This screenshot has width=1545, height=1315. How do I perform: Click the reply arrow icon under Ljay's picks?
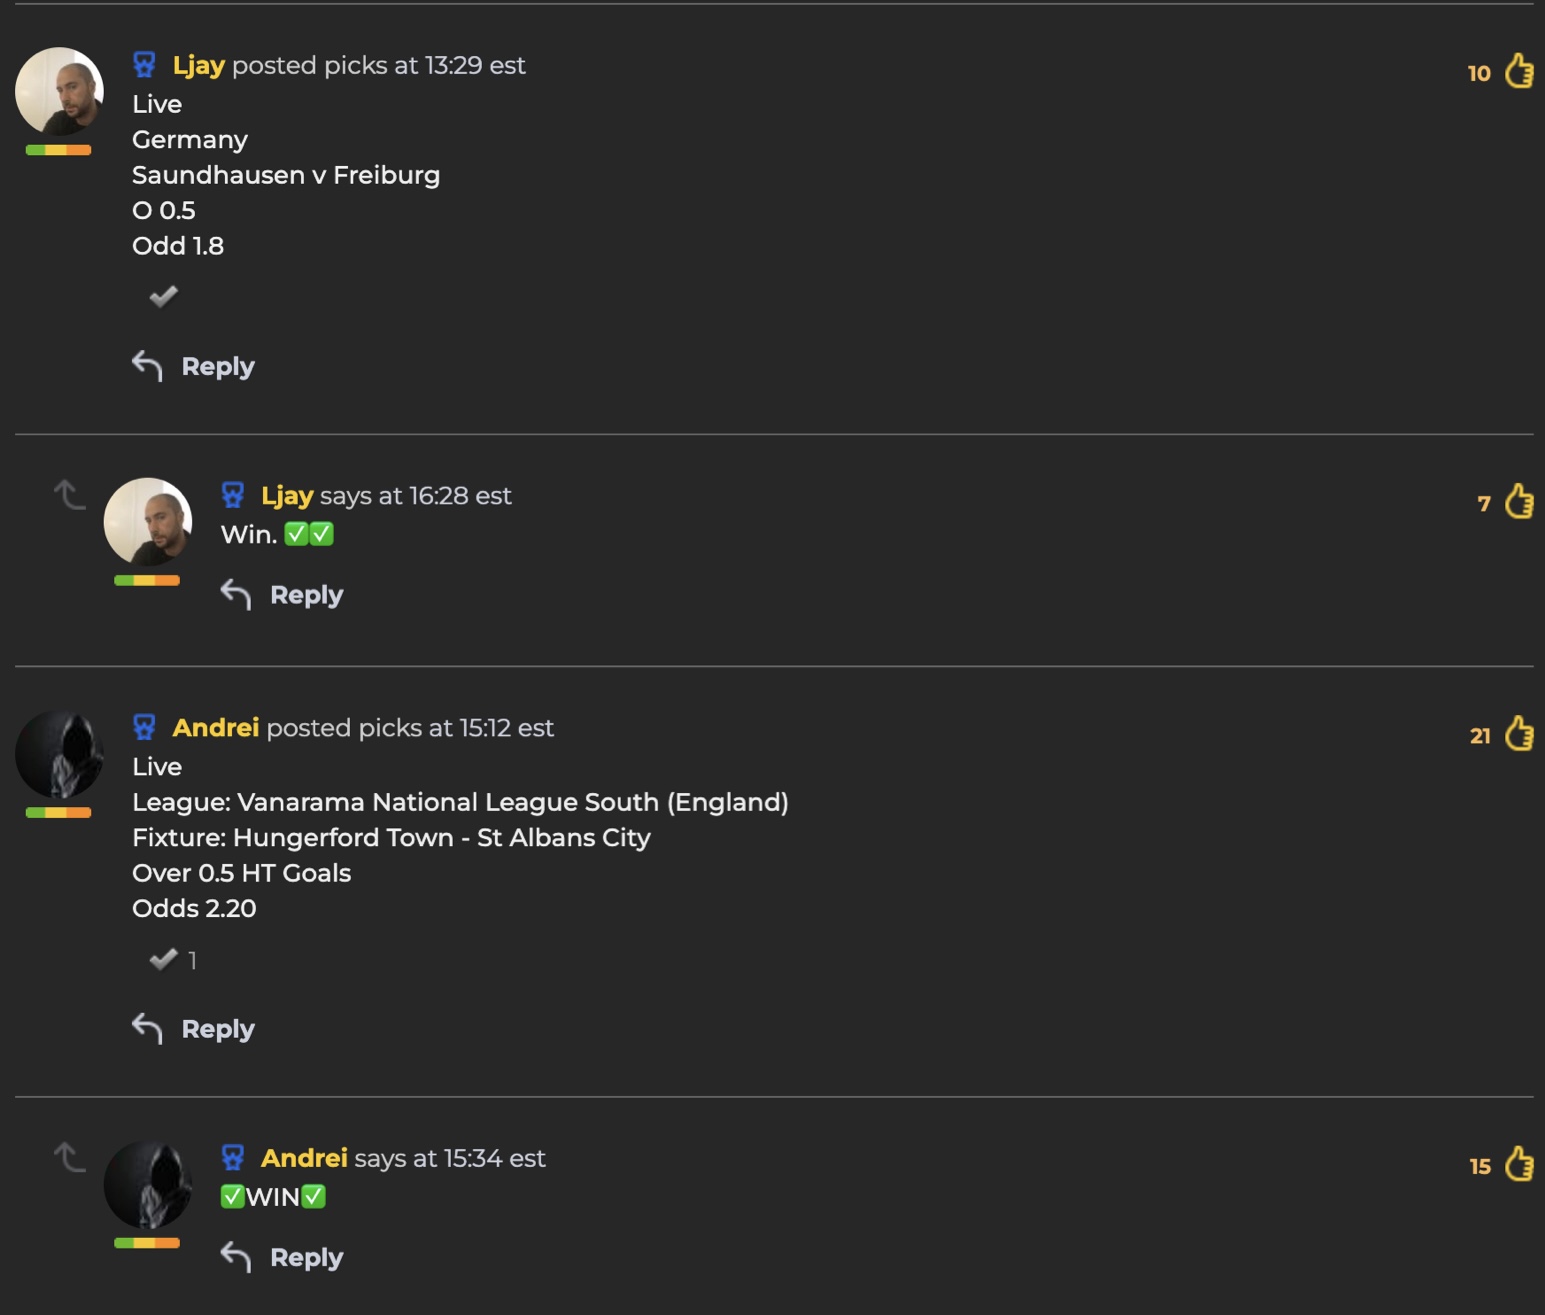[x=148, y=366]
